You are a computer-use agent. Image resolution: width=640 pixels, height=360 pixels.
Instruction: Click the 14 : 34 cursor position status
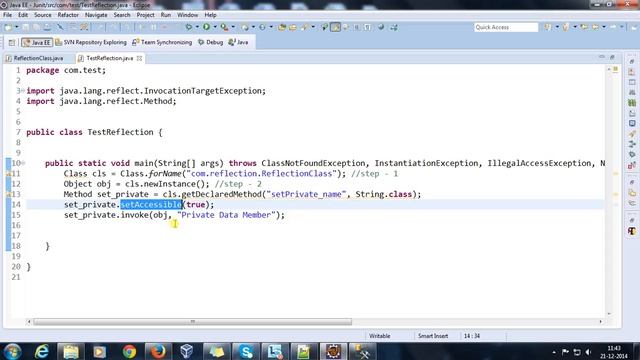coord(472,336)
